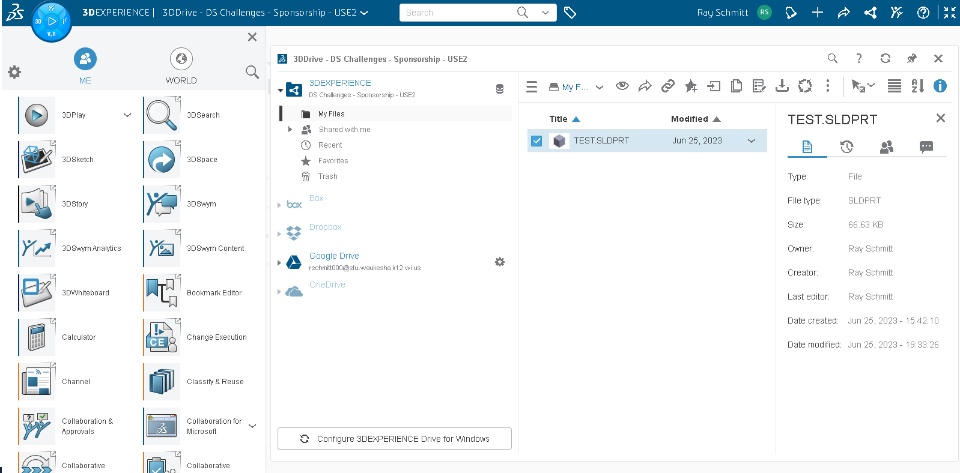960x473 pixels.
Task: Click the move-to arrow-box icon
Action: 714,86
